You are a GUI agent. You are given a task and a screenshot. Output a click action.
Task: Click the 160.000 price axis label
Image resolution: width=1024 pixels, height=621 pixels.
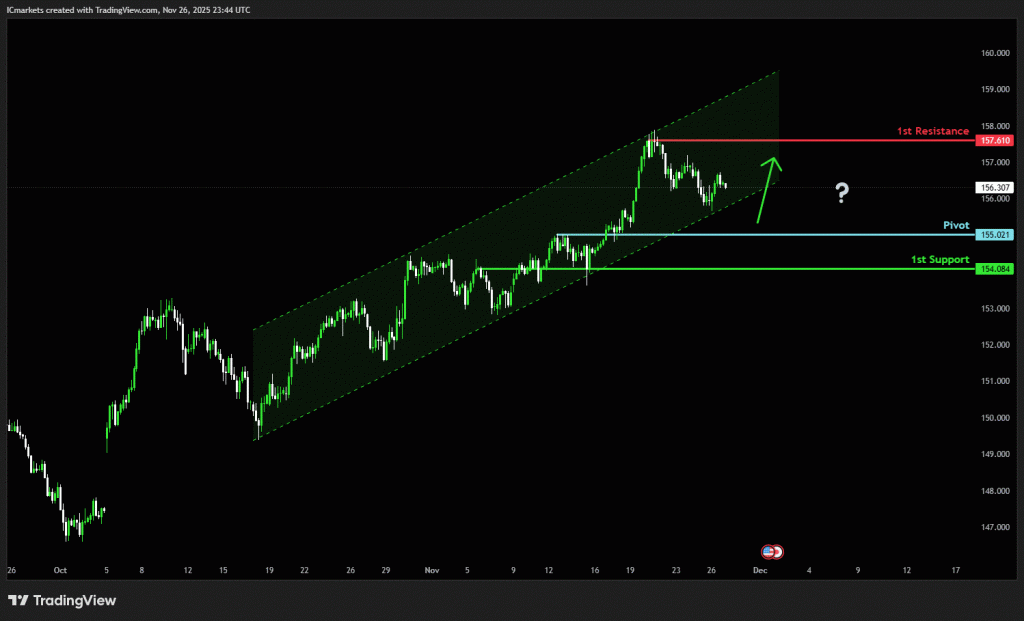tap(994, 53)
